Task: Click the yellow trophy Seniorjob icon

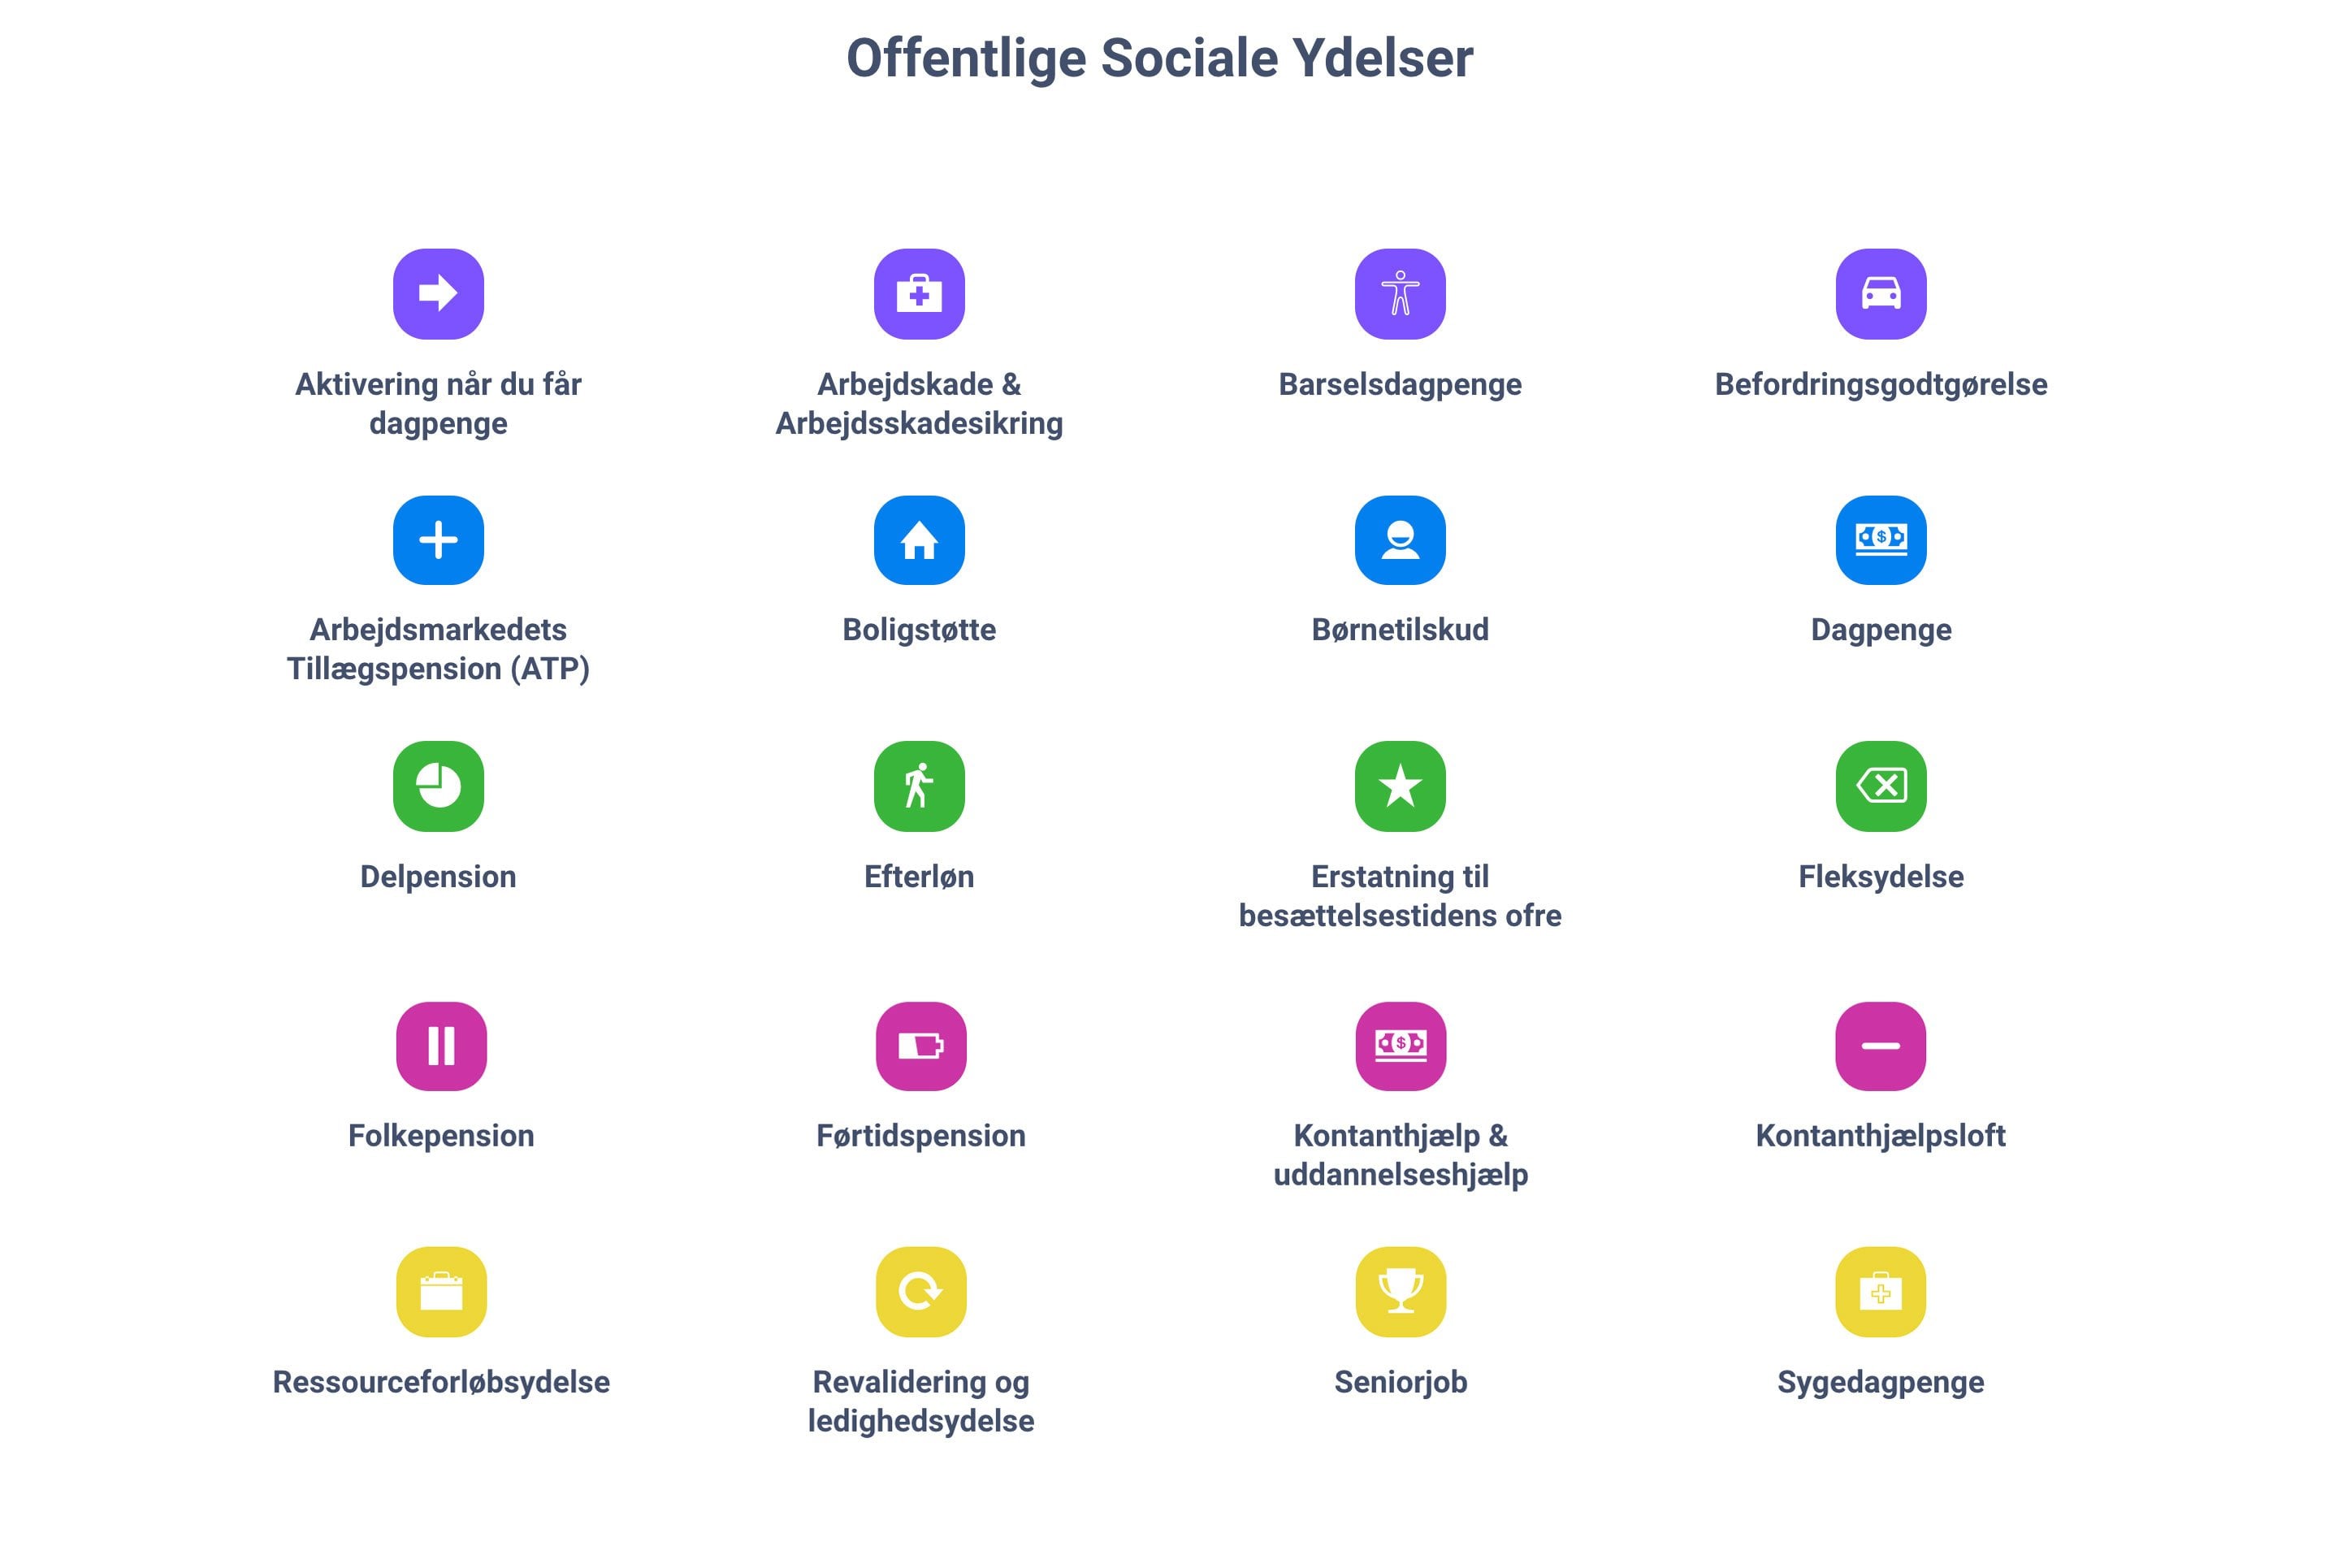Action: click(x=1400, y=1292)
